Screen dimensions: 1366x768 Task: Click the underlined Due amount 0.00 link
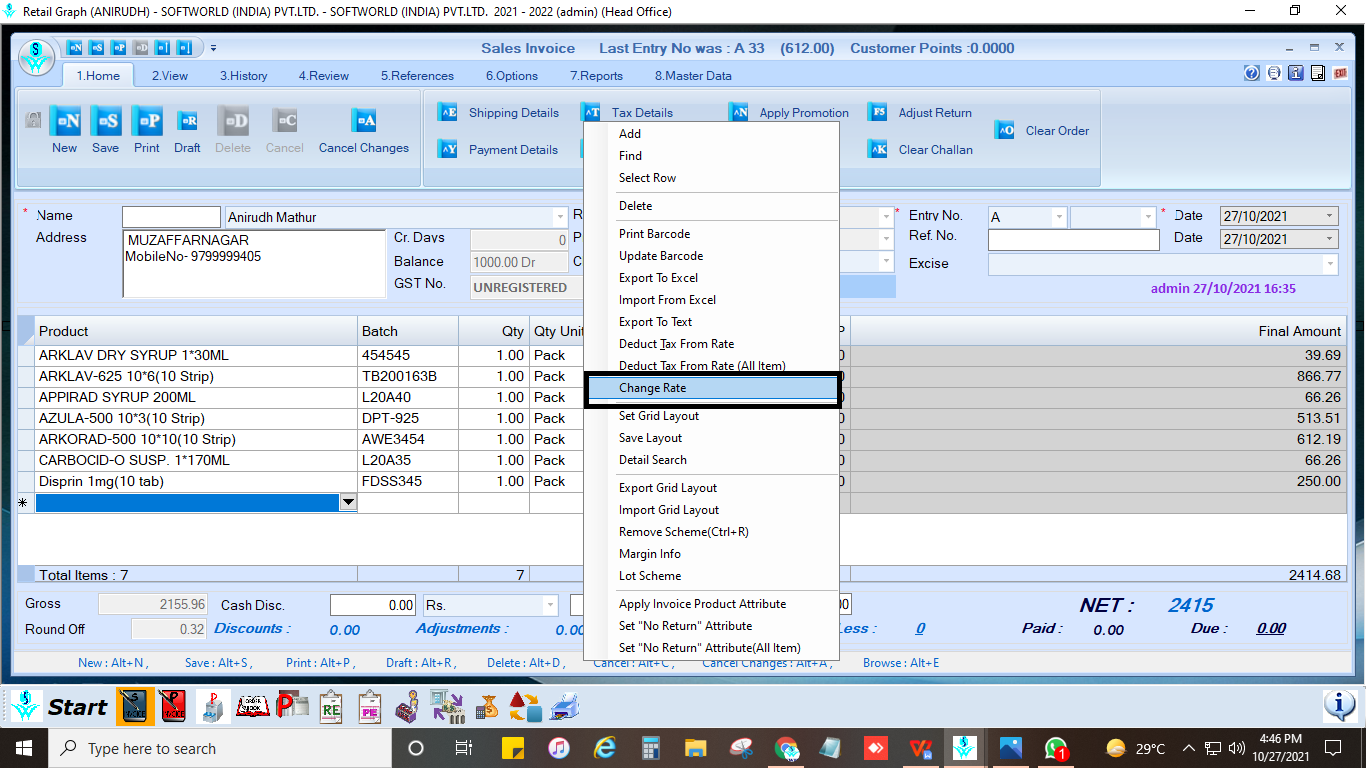(1271, 629)
